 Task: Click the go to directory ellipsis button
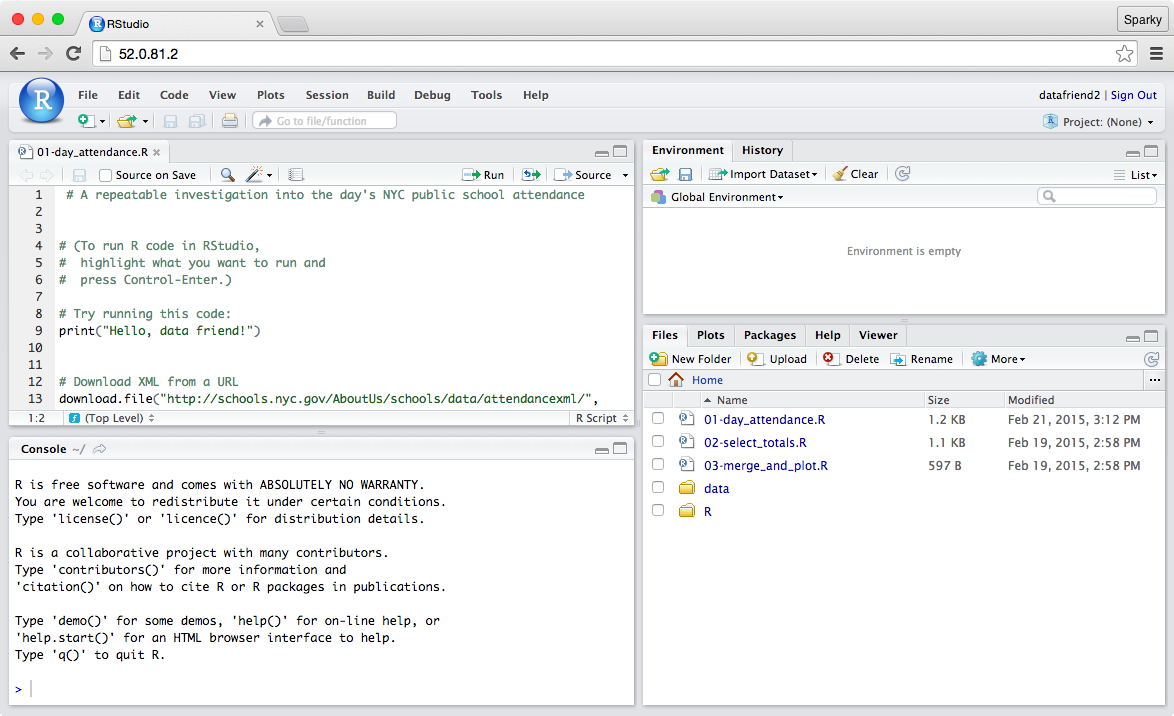click(1155, 380)
